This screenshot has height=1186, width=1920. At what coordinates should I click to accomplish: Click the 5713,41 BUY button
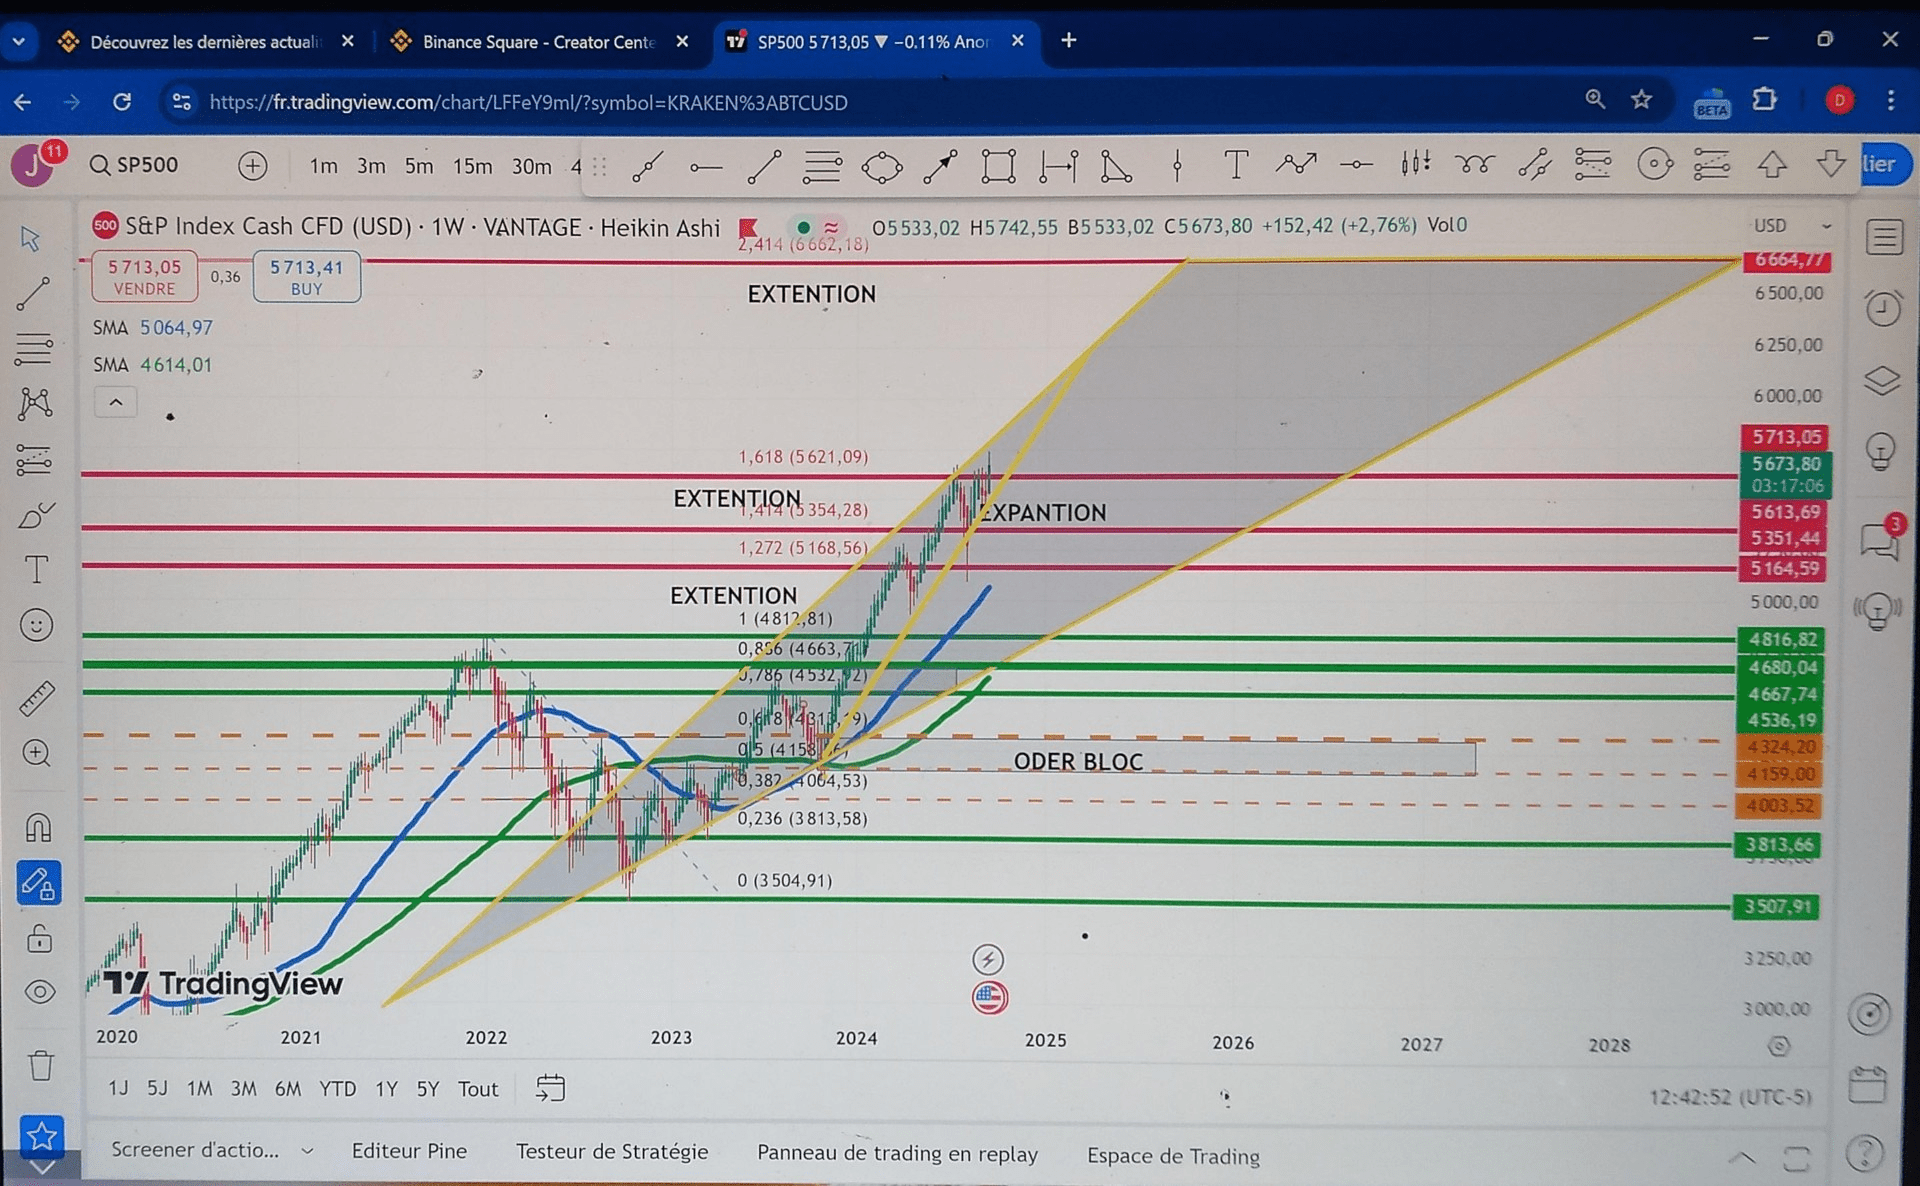306,277
